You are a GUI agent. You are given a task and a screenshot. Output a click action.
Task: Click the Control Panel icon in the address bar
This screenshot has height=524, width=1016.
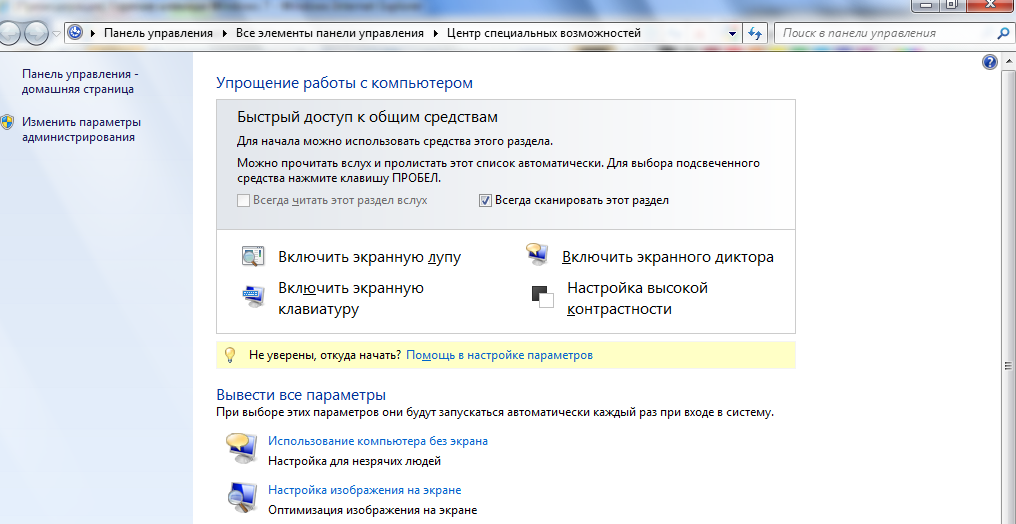[x=75, y=33]
